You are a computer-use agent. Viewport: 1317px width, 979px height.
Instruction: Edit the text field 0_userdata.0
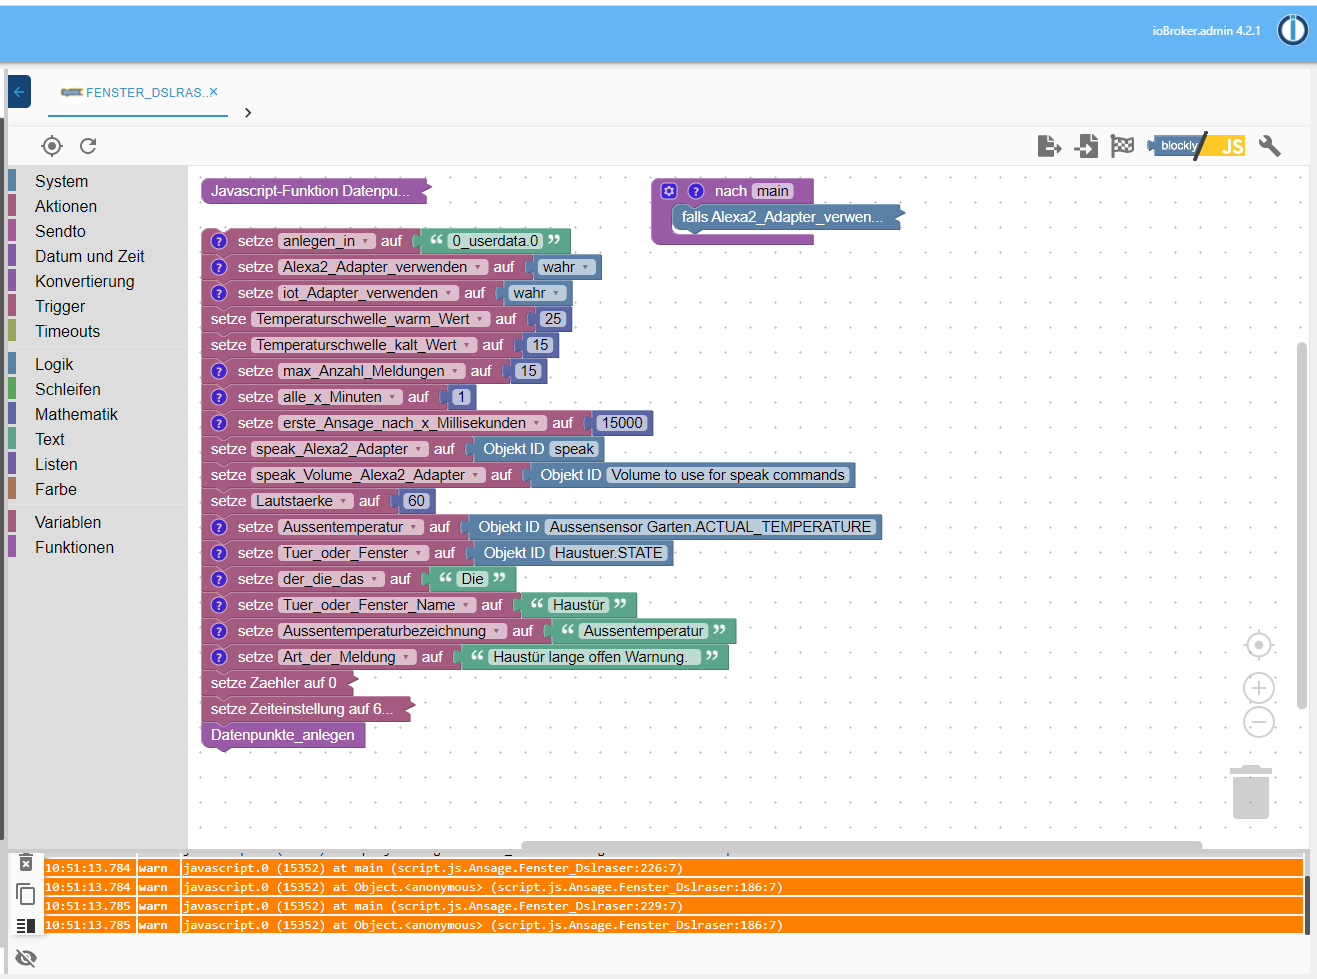click(x=495, y=241)
